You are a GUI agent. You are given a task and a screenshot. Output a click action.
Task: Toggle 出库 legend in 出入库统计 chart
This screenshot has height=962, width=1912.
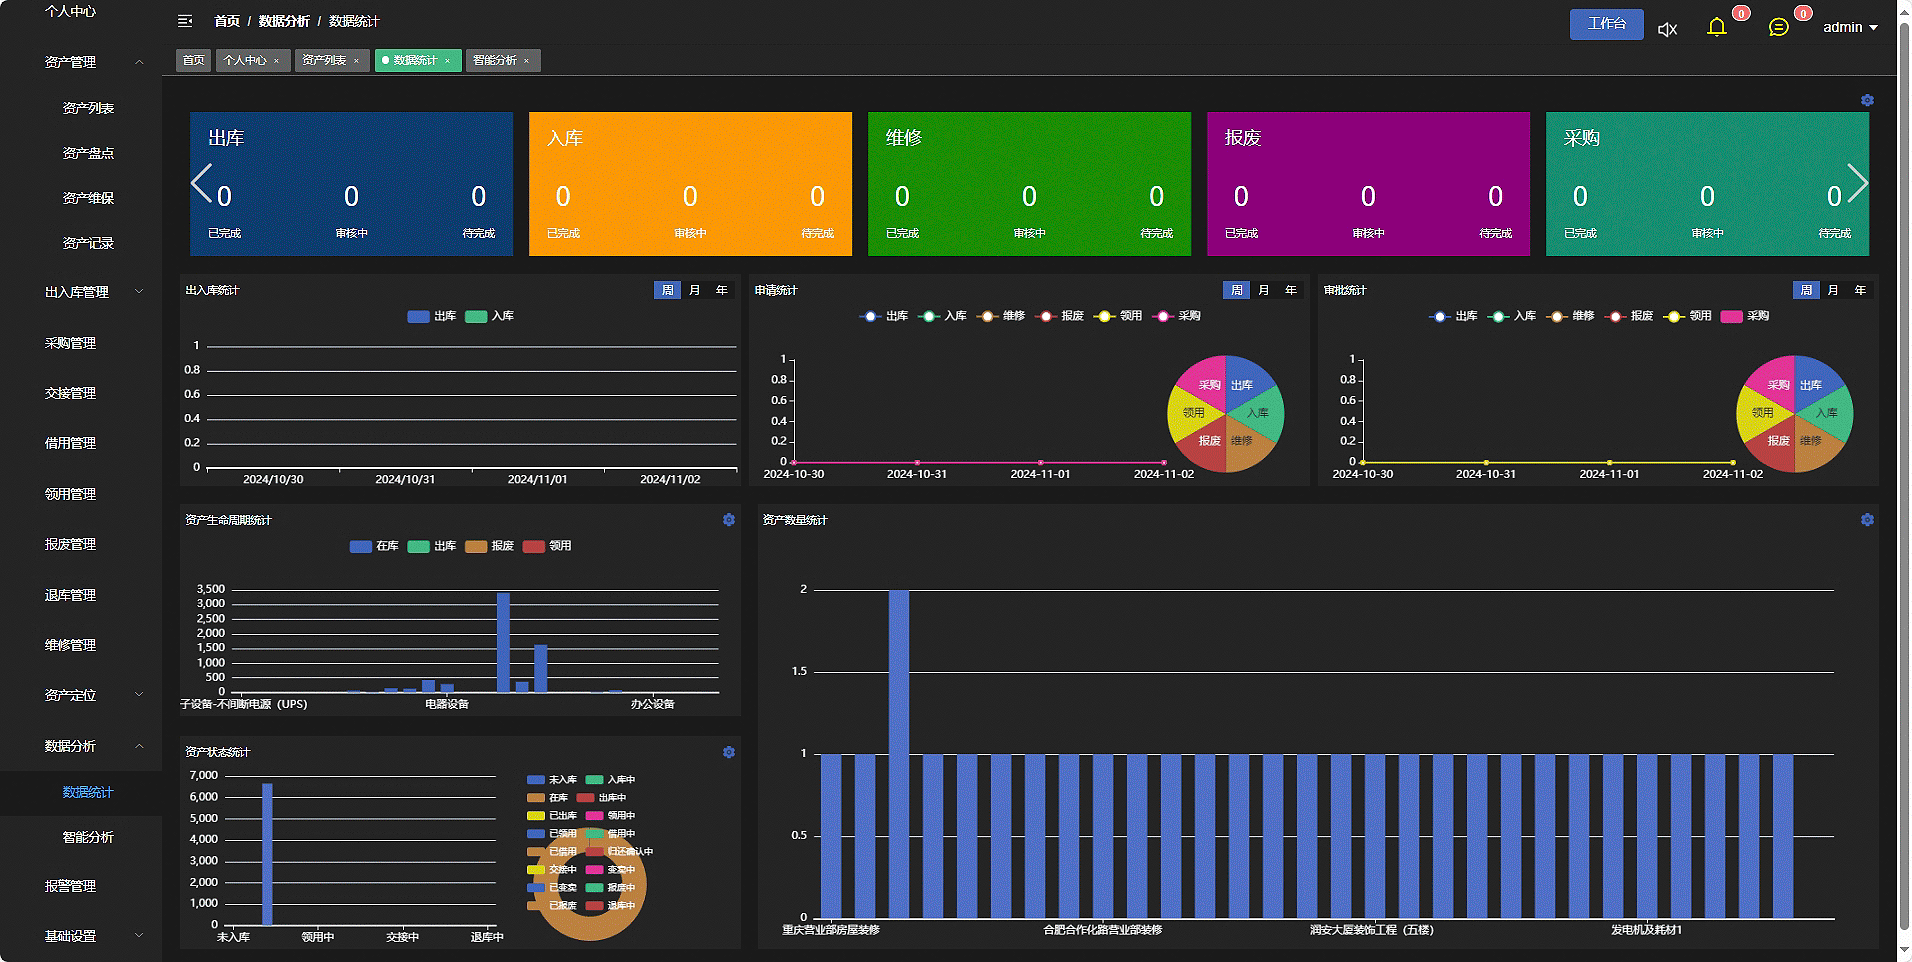click(x=432, y=316)
